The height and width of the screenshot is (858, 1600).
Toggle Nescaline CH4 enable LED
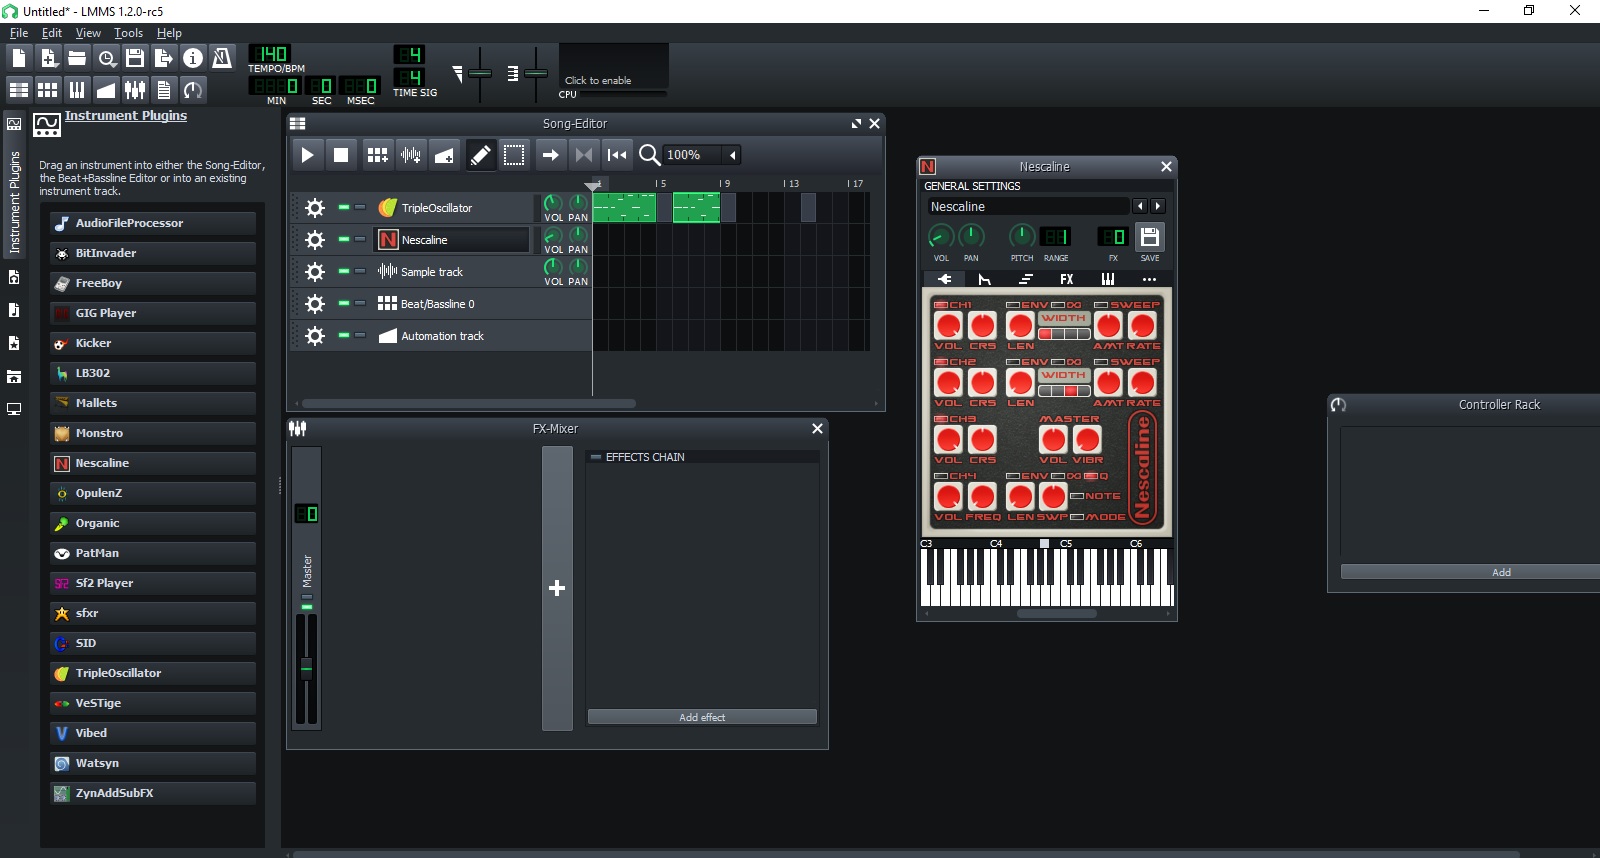coord(940,476)
